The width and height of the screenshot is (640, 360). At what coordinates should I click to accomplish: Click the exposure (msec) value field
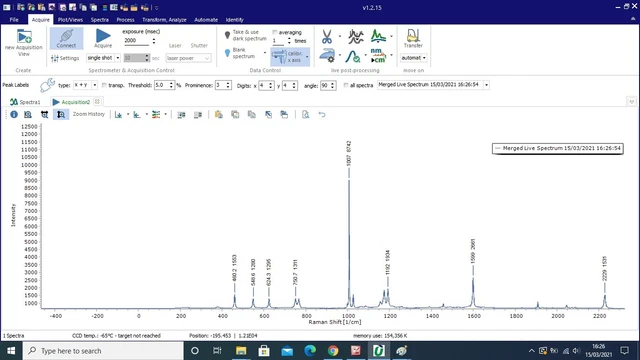coord(136,40)
